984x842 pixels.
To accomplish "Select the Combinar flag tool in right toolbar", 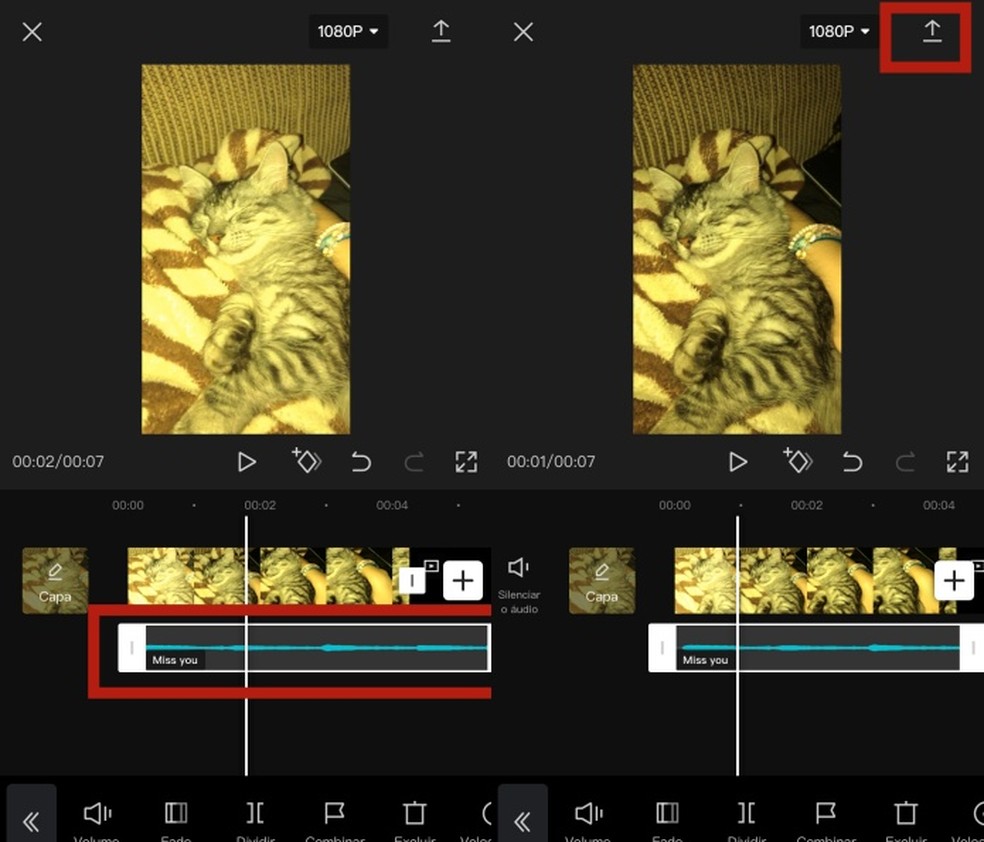I will [x=826, y=821].
